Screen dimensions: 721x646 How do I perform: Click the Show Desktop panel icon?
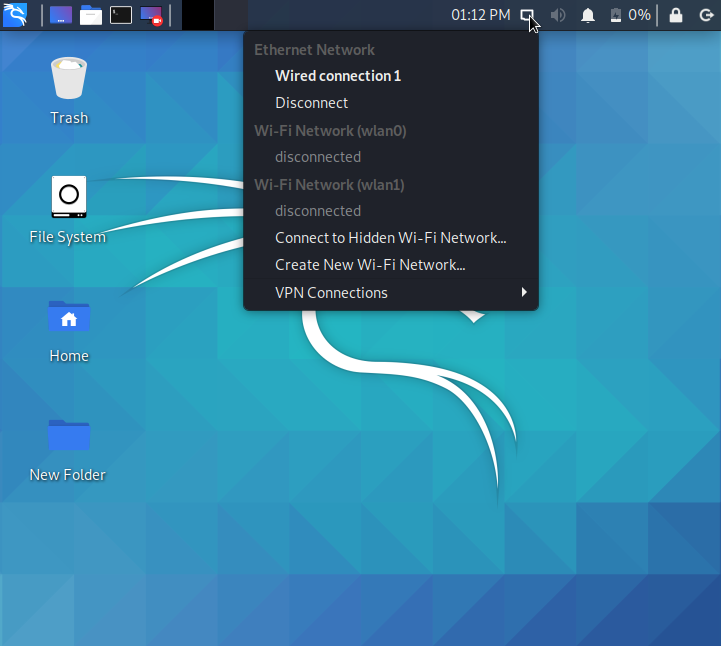click(60, 15)
